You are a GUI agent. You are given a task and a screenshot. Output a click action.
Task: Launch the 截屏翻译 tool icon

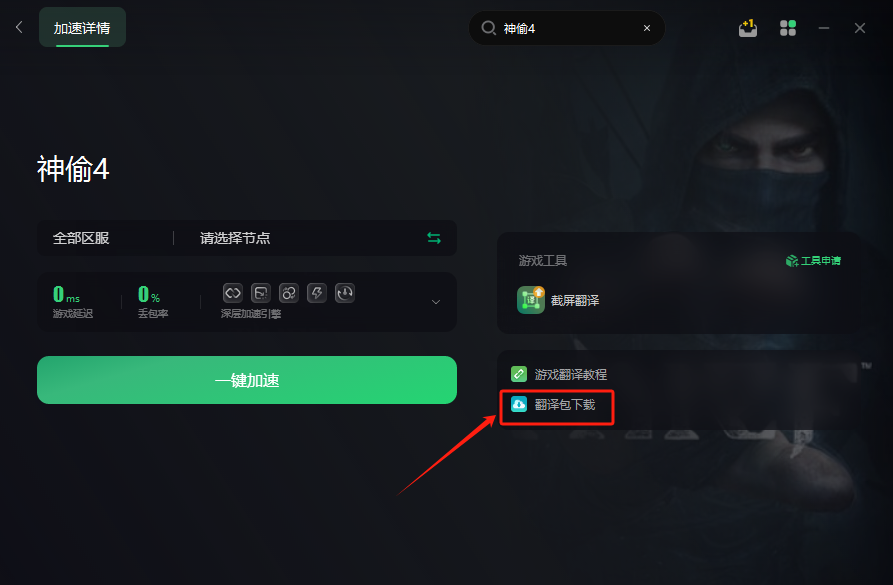click(530, 300)
